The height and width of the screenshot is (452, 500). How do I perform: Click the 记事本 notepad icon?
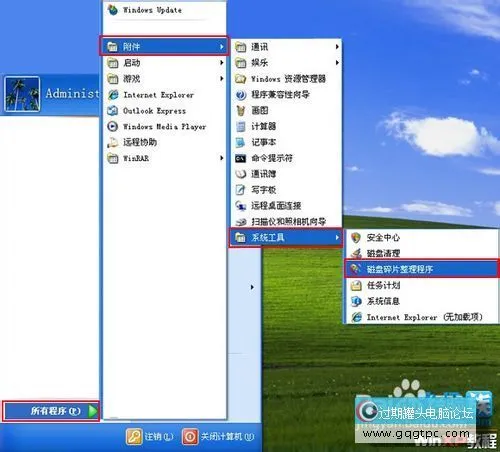pyautogui.click(x=241, y=142)
